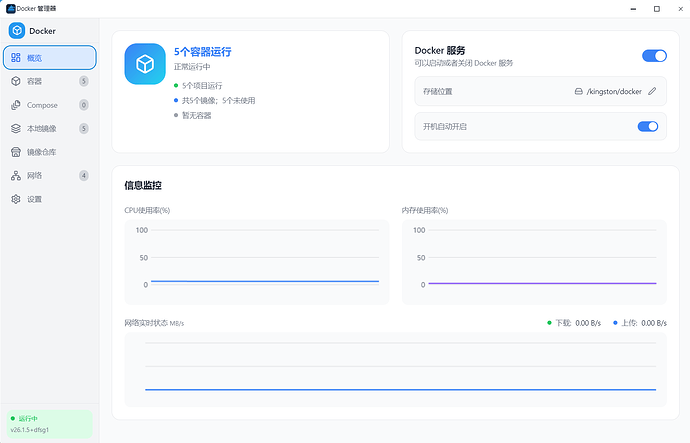The image size is (690, 443).
Task: Open the 镜像仓库 menu item
Action: click(x=50, y=152)
